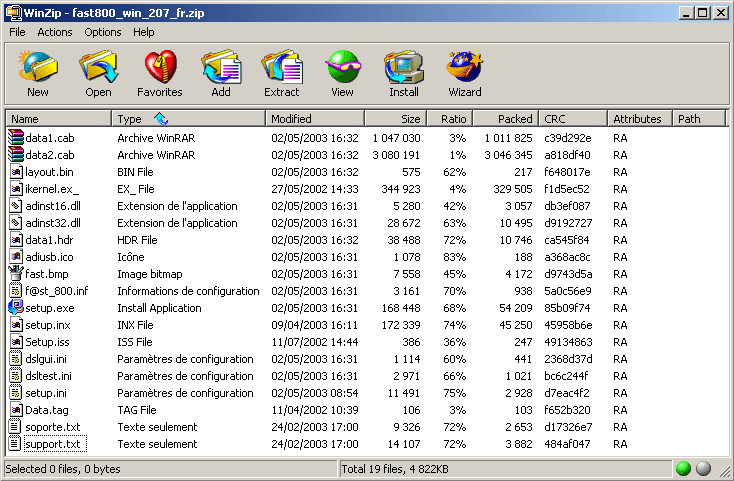This screenshot has width=734, height=481.
Task: Select the support.txt file name
Action: (x=53, y=444)
